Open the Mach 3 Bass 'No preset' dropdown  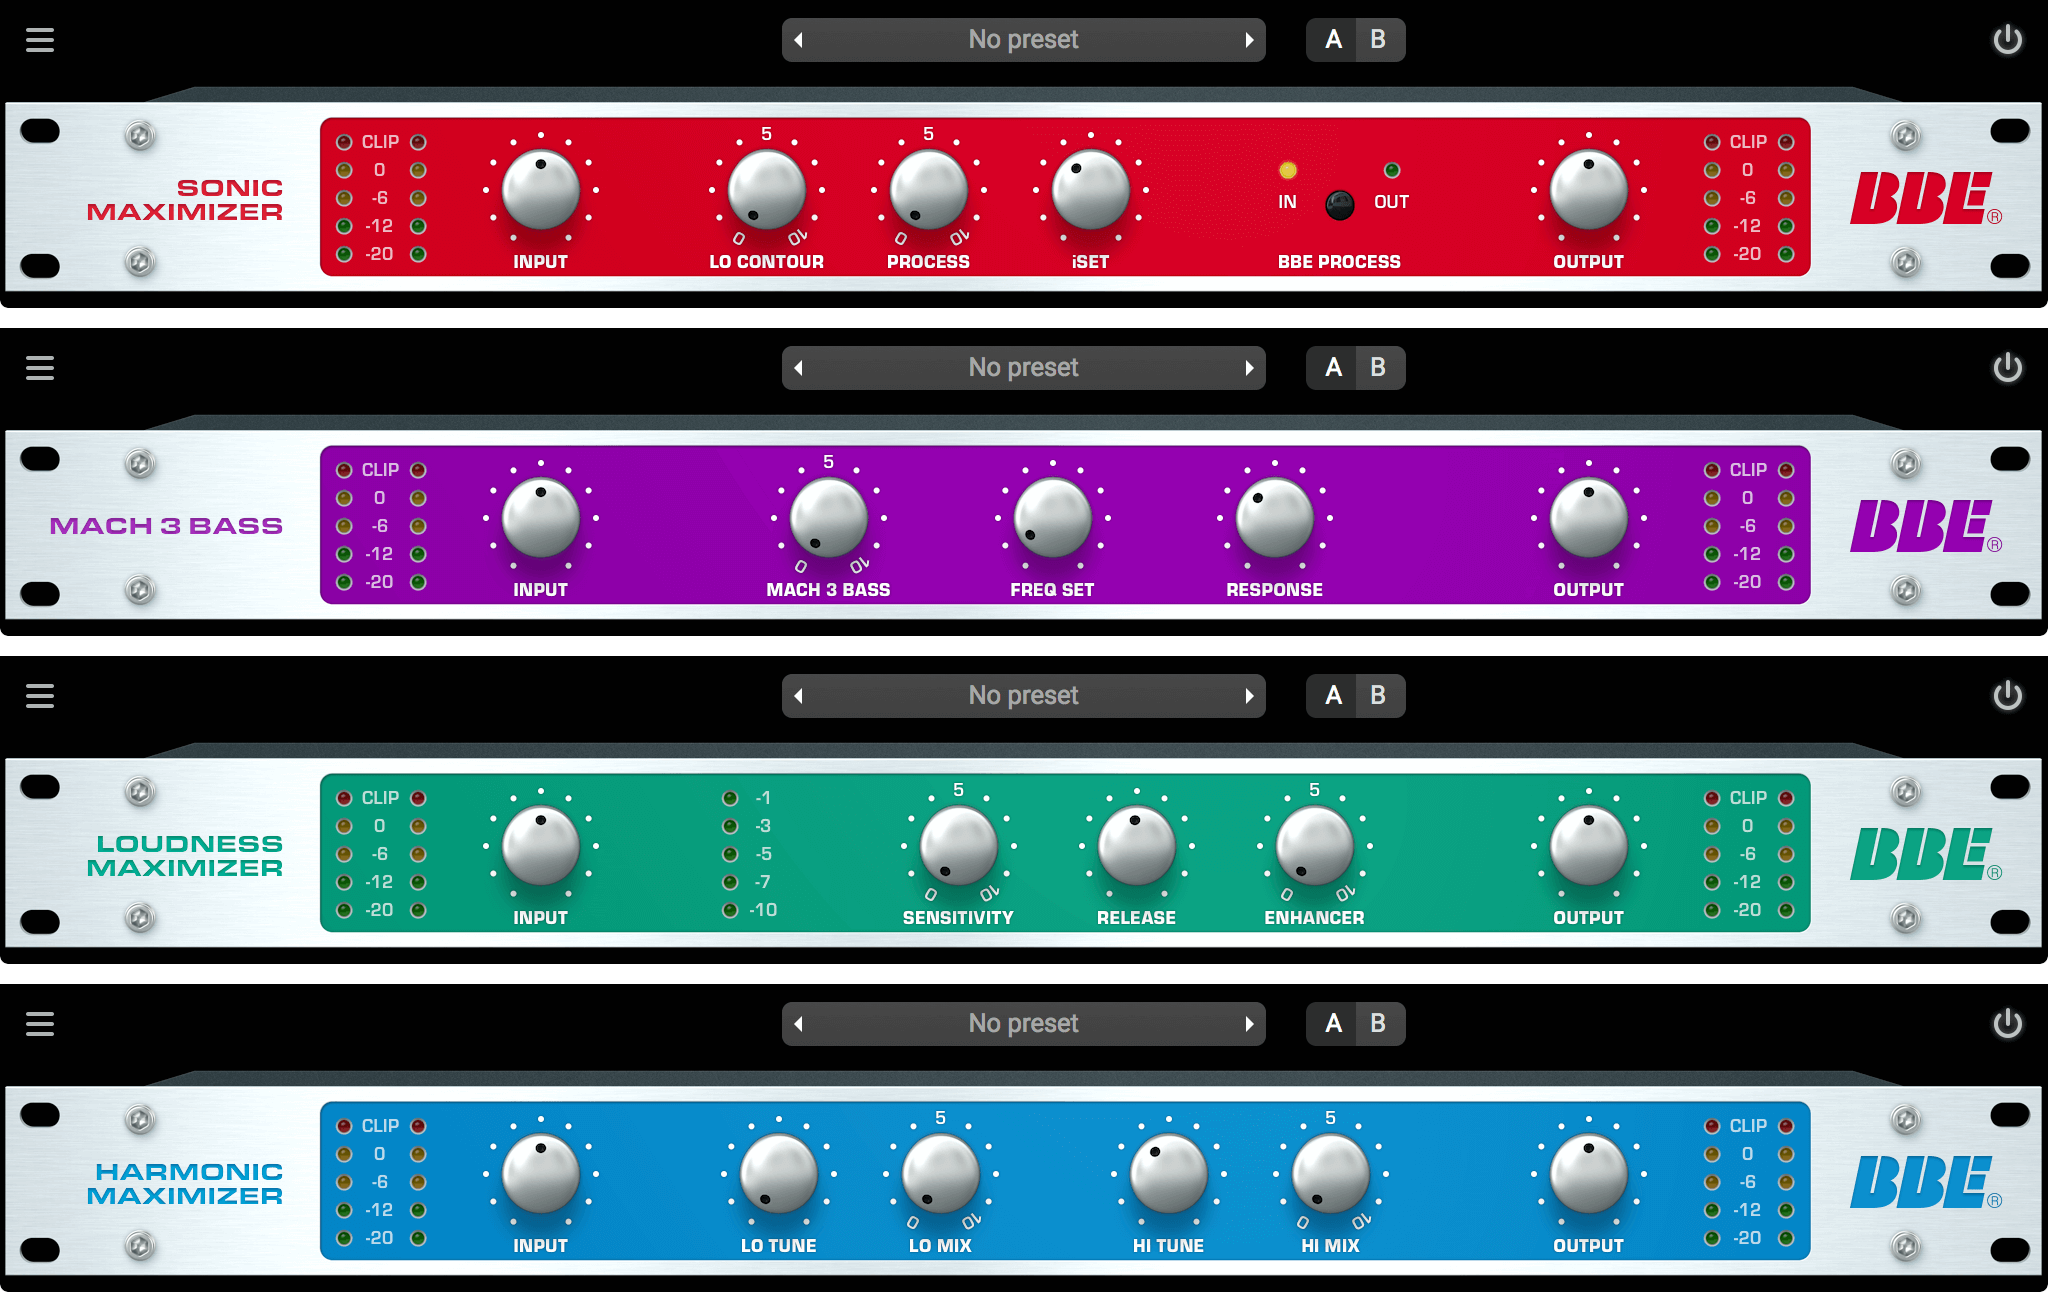click(1023, 368)
